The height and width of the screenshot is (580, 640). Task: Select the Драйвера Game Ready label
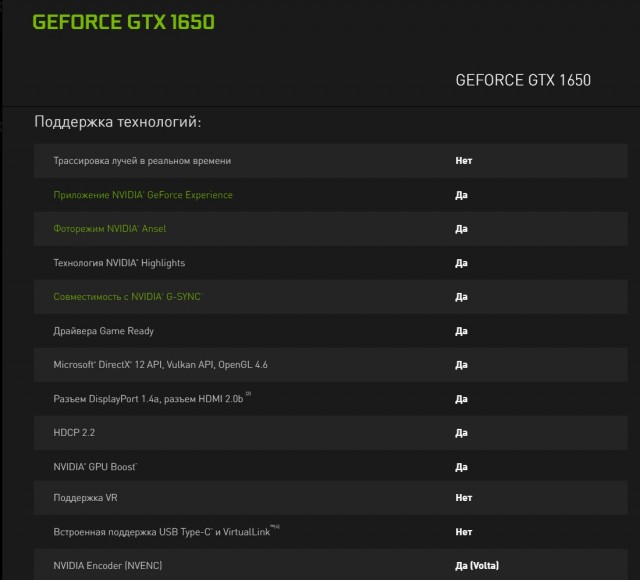[104, 331]
